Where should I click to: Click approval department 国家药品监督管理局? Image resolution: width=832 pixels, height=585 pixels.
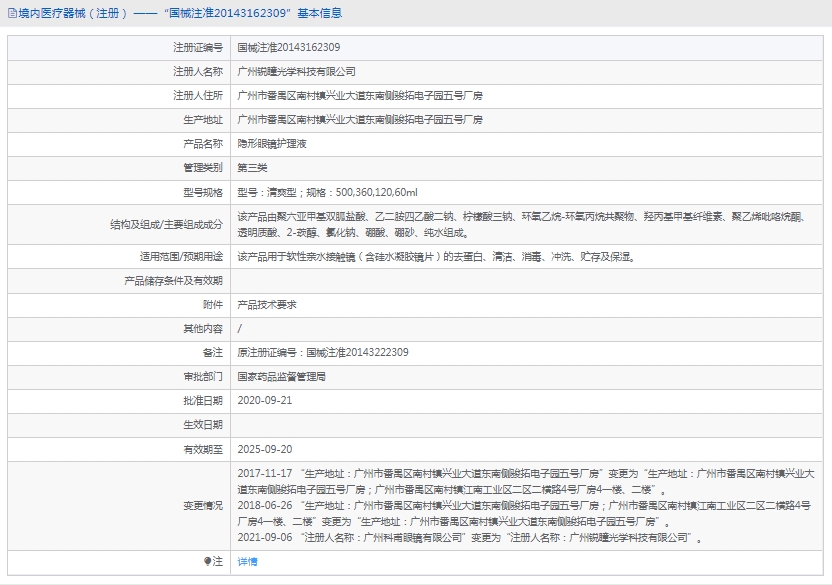pyautogui.click(x=281, y=377)
